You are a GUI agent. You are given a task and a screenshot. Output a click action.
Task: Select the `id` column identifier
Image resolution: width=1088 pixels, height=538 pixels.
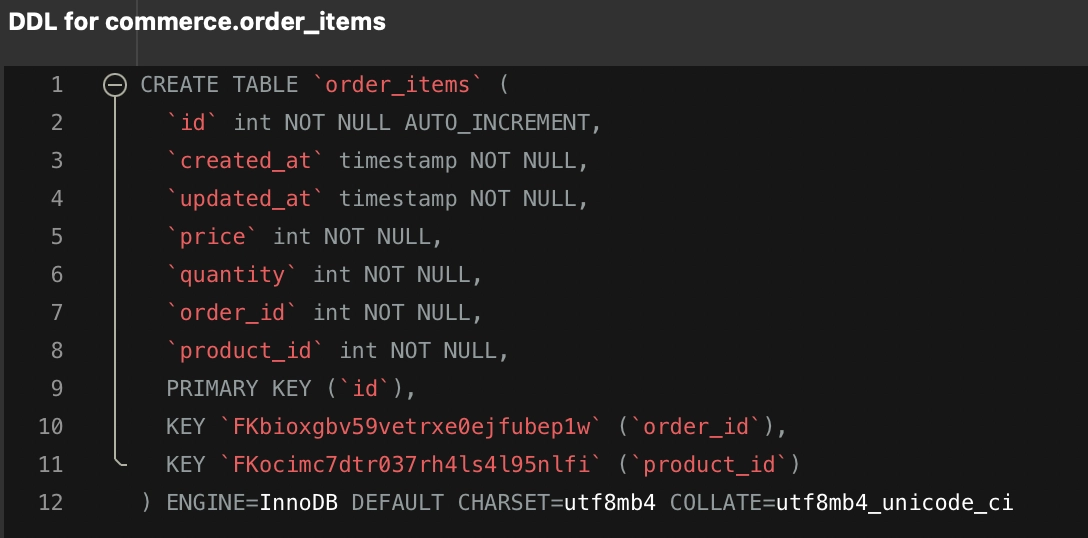pos(193,123)
